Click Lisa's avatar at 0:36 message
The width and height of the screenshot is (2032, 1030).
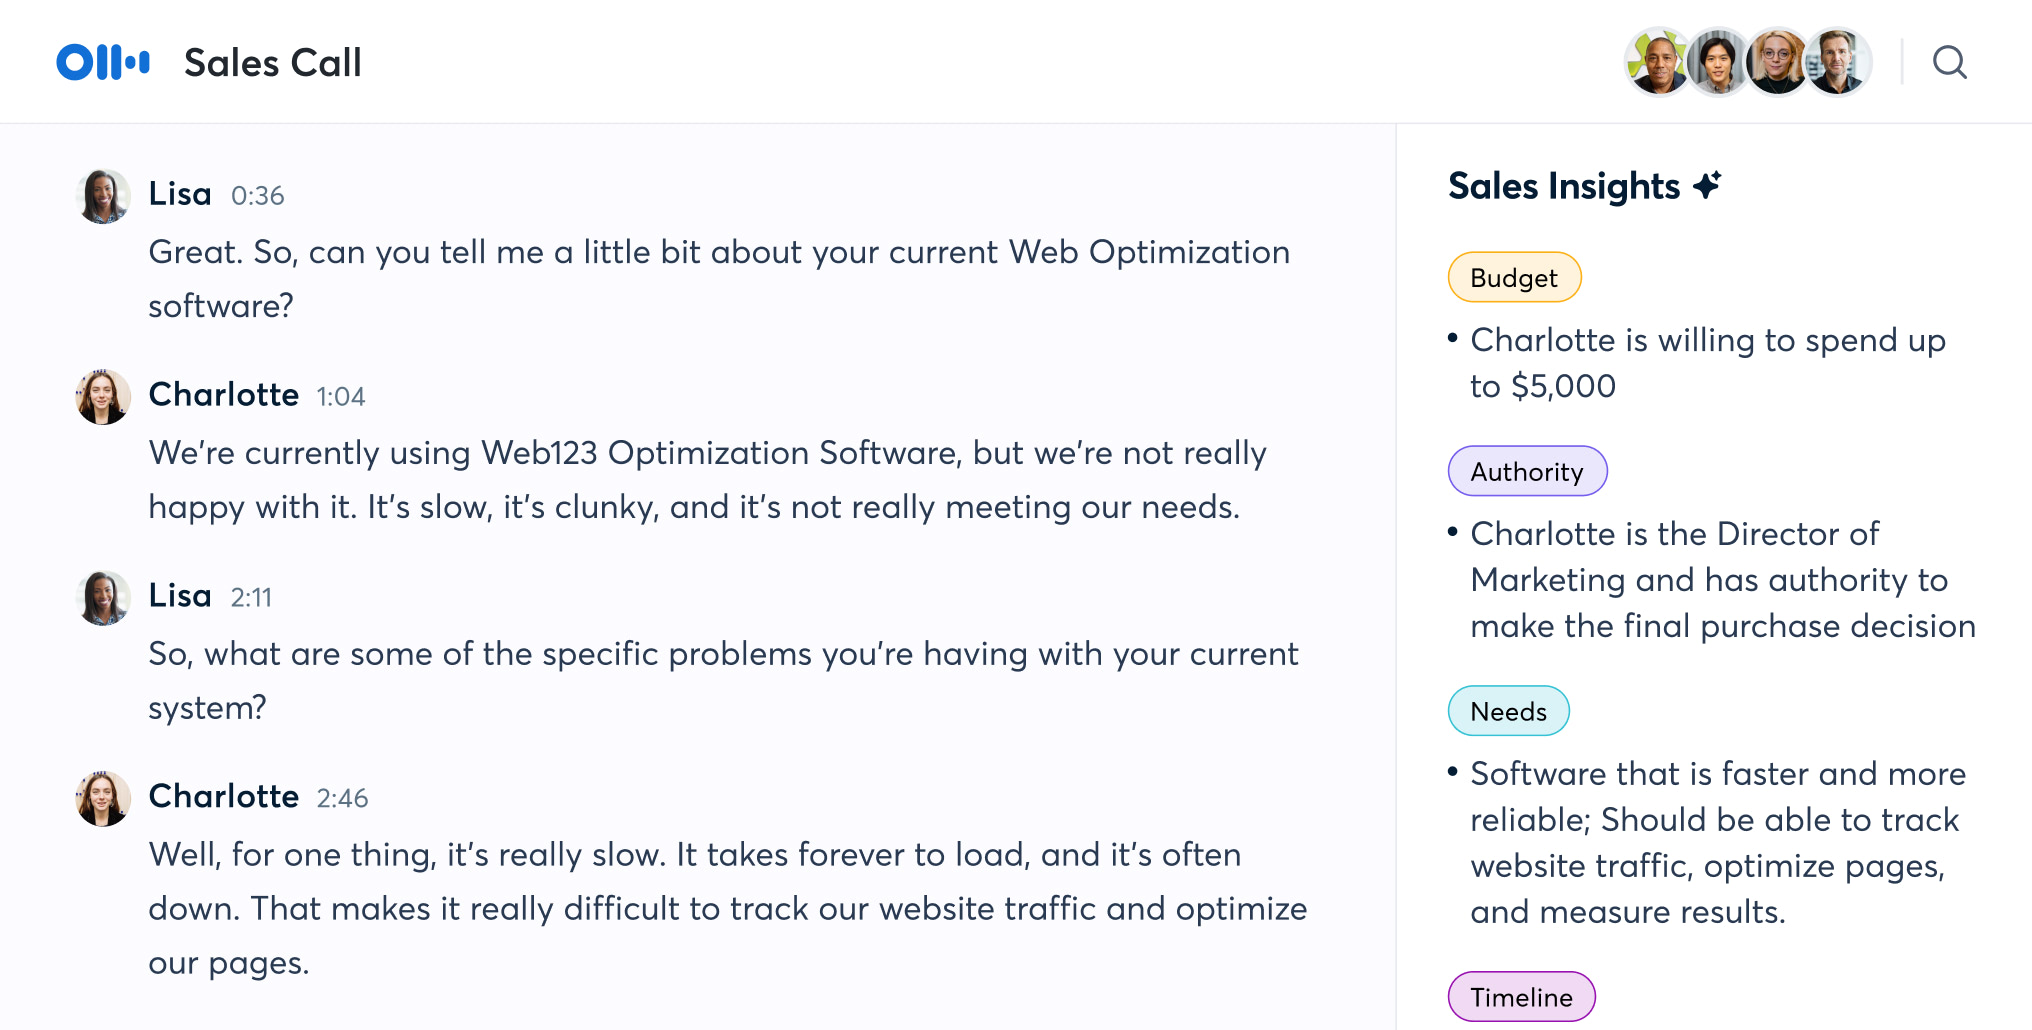103,196
